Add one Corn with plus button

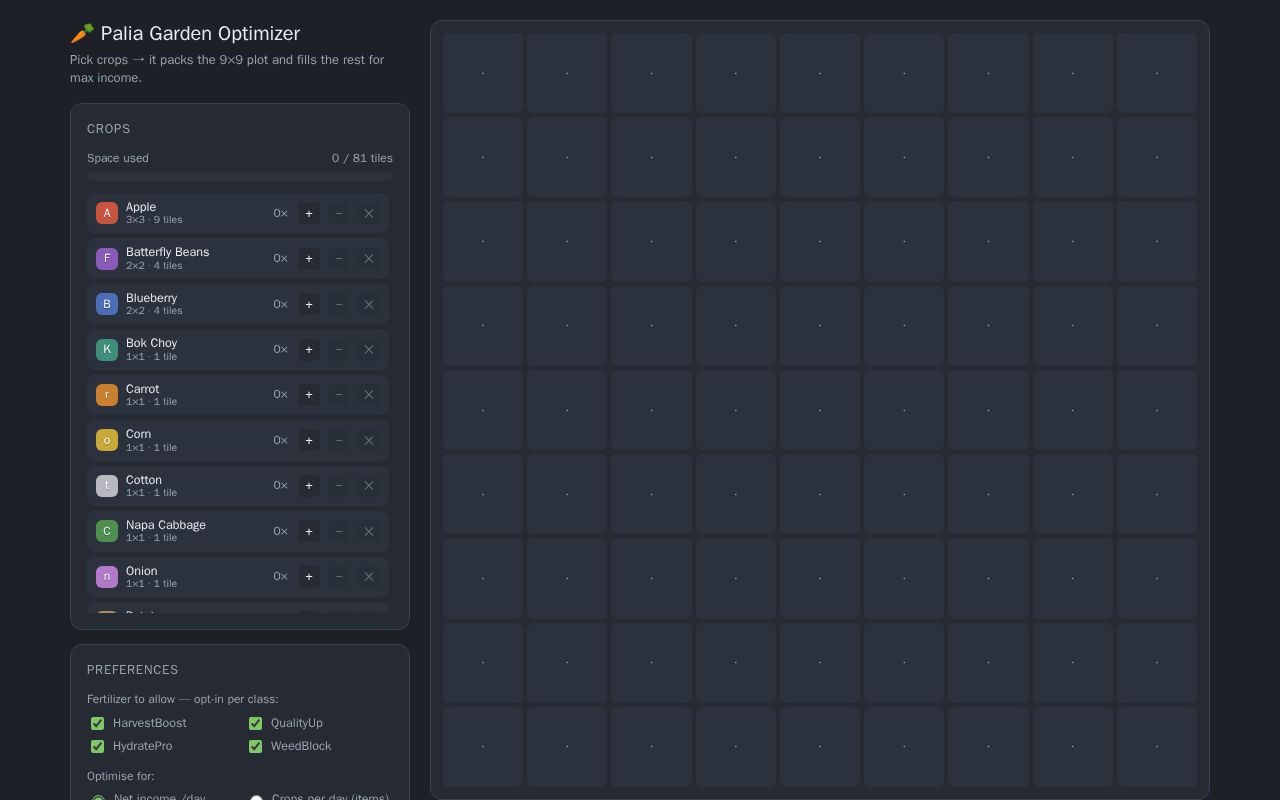point(309,440)
